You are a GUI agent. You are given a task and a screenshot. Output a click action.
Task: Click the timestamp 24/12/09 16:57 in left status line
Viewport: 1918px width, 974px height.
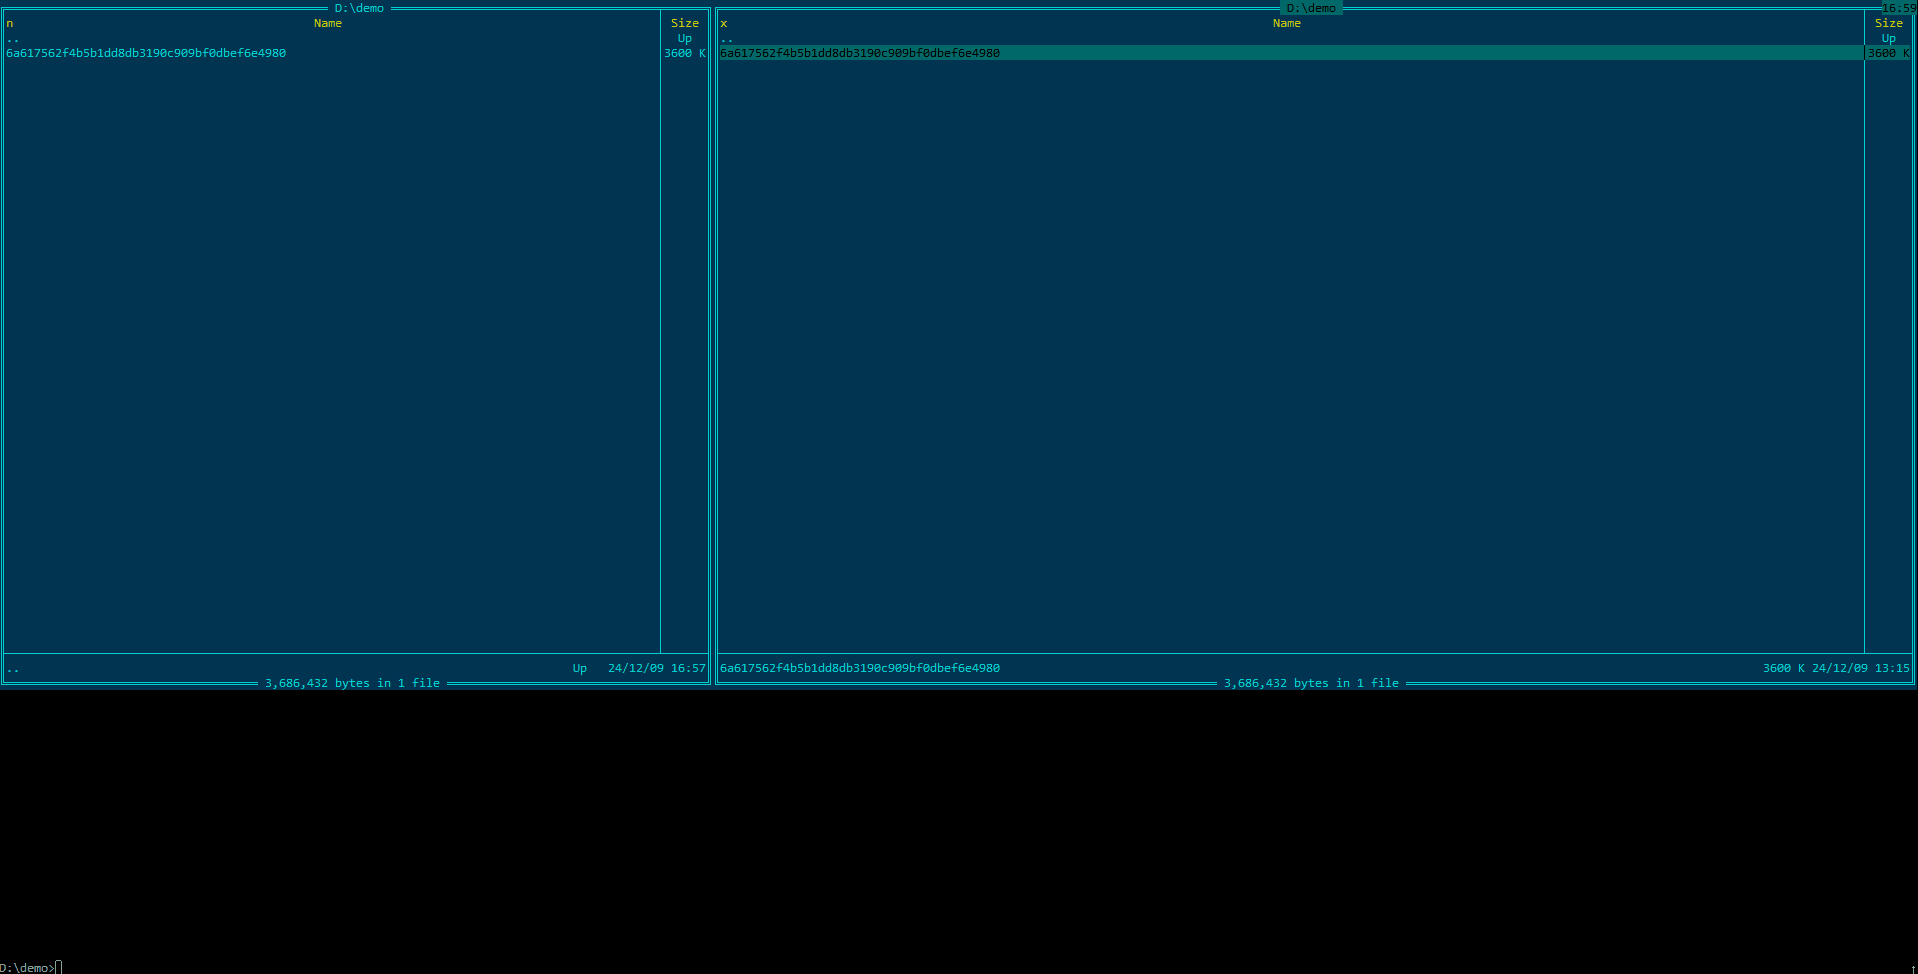pos(656,668)
